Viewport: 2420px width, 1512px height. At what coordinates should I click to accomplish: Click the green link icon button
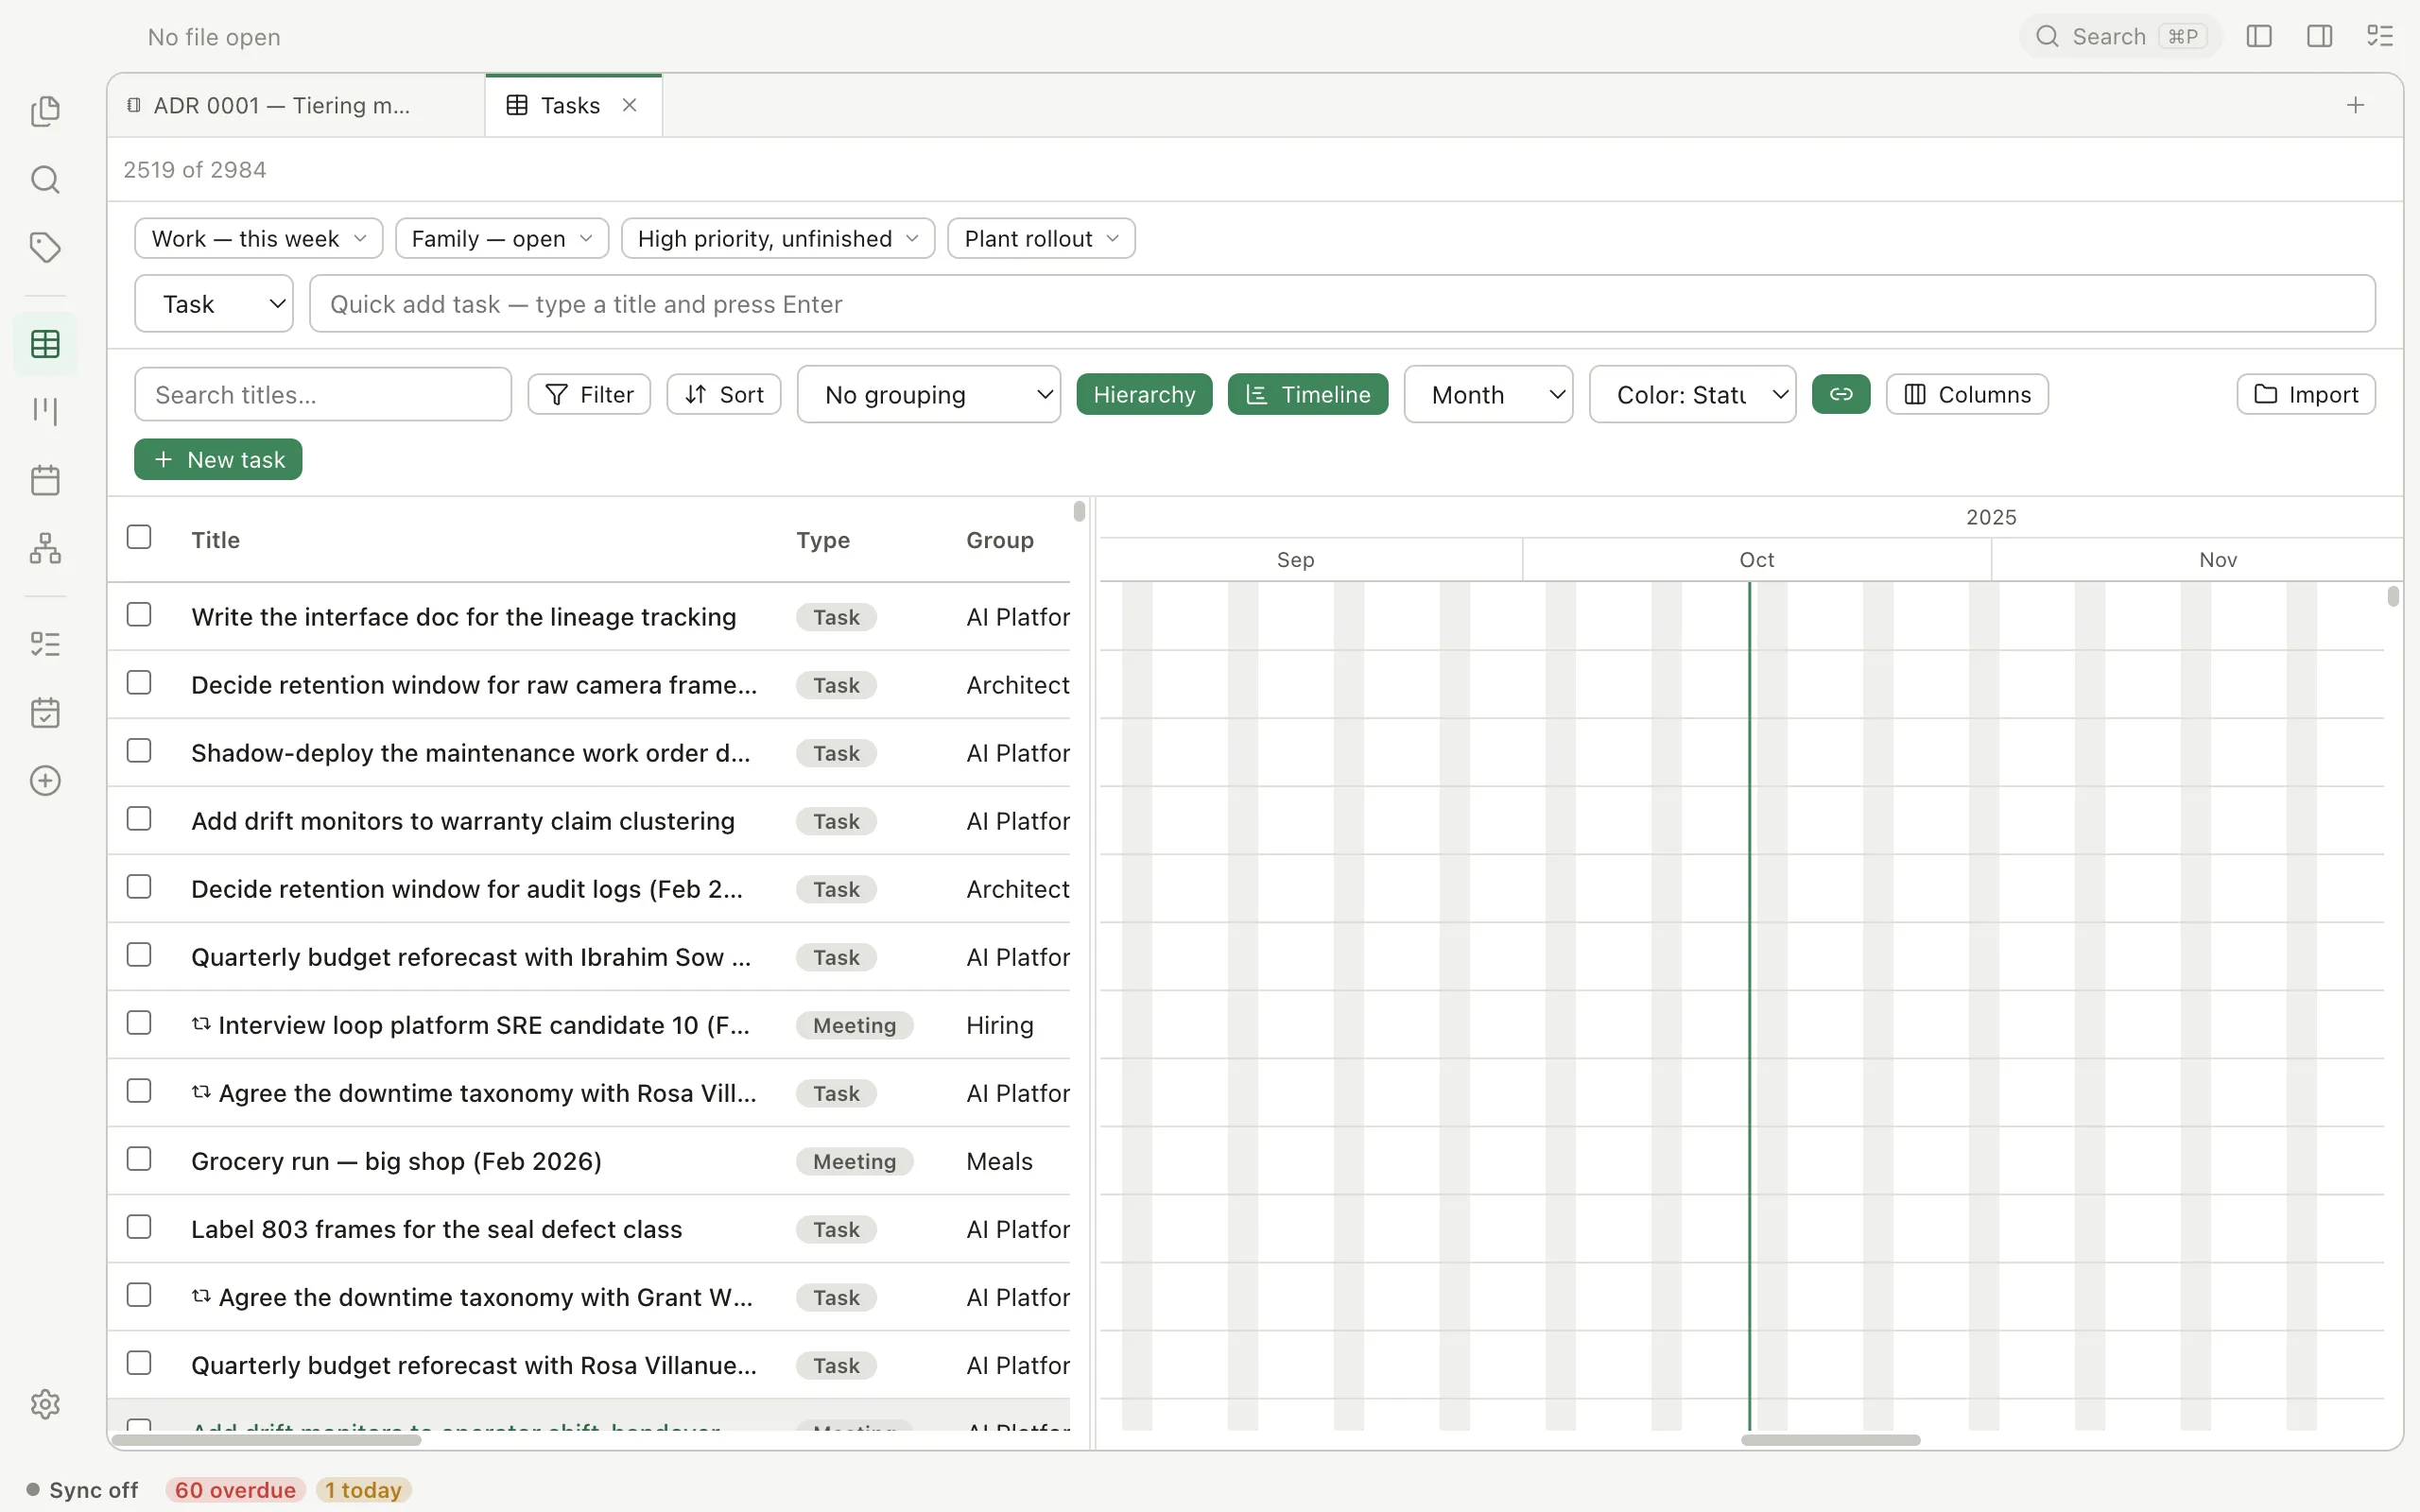(x=1841, y=394)
